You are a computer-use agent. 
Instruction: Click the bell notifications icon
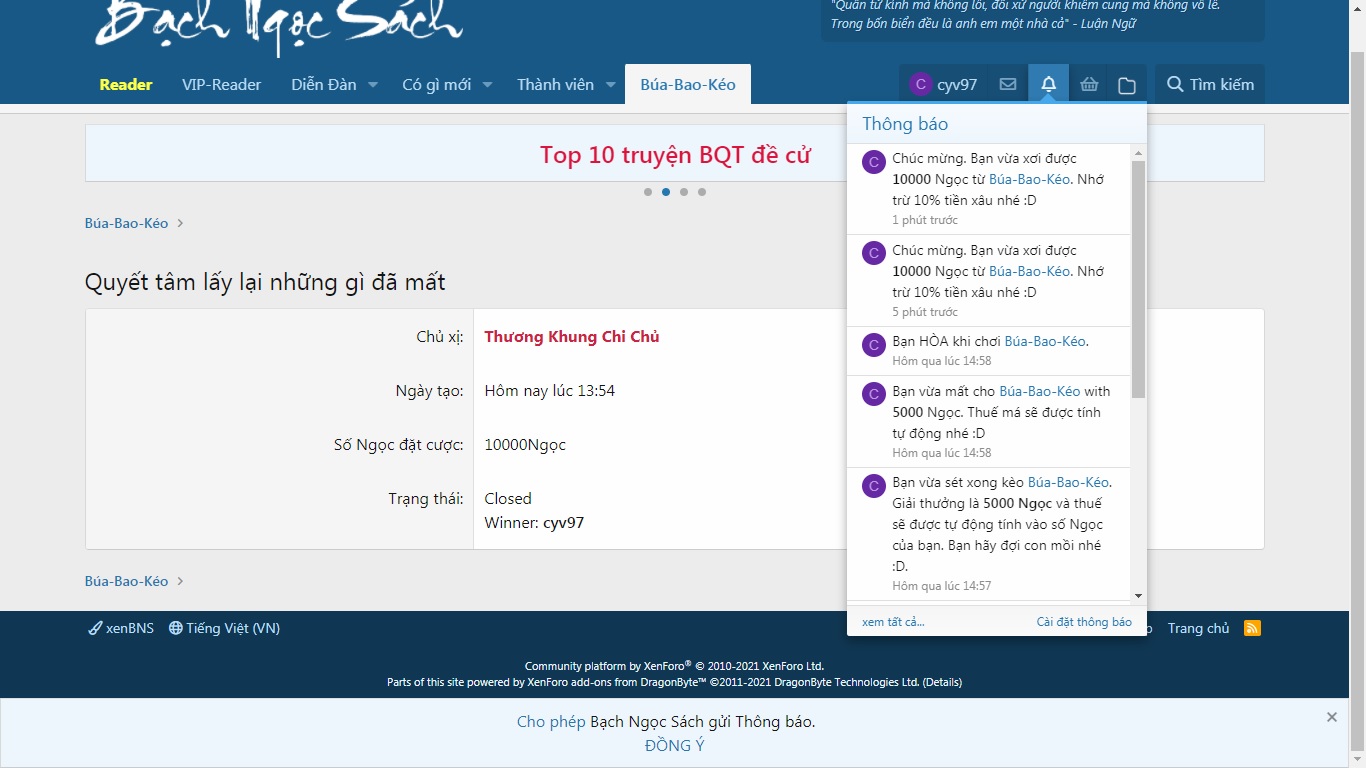[1048, 85]
